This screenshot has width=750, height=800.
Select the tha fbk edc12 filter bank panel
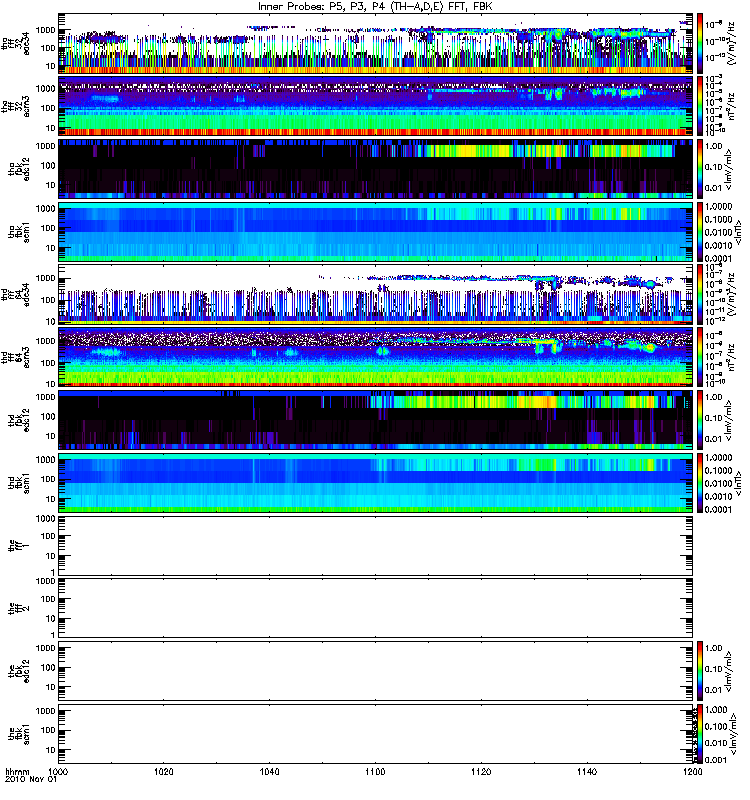(x=376, y=169)
